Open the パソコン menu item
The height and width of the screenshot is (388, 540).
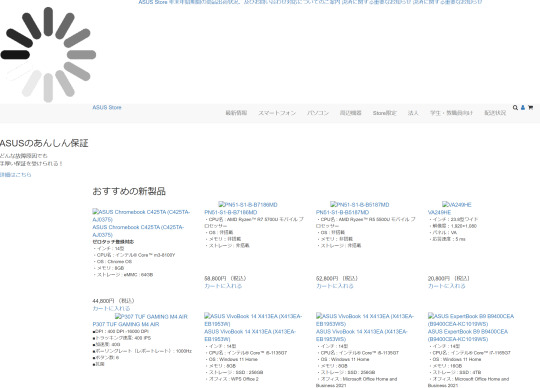pyautogui.click(x=318, y=113)
